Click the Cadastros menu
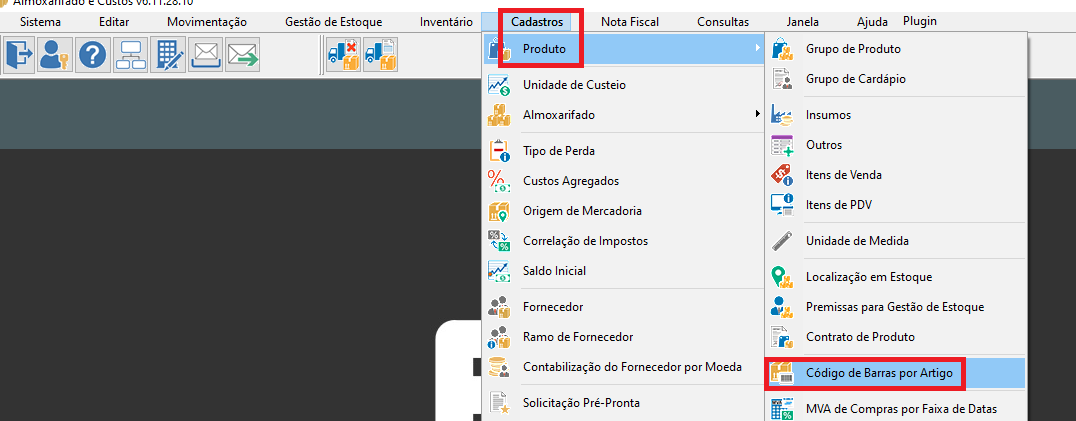The height and width of the screenshot is (421, 1076). point(537,22)
